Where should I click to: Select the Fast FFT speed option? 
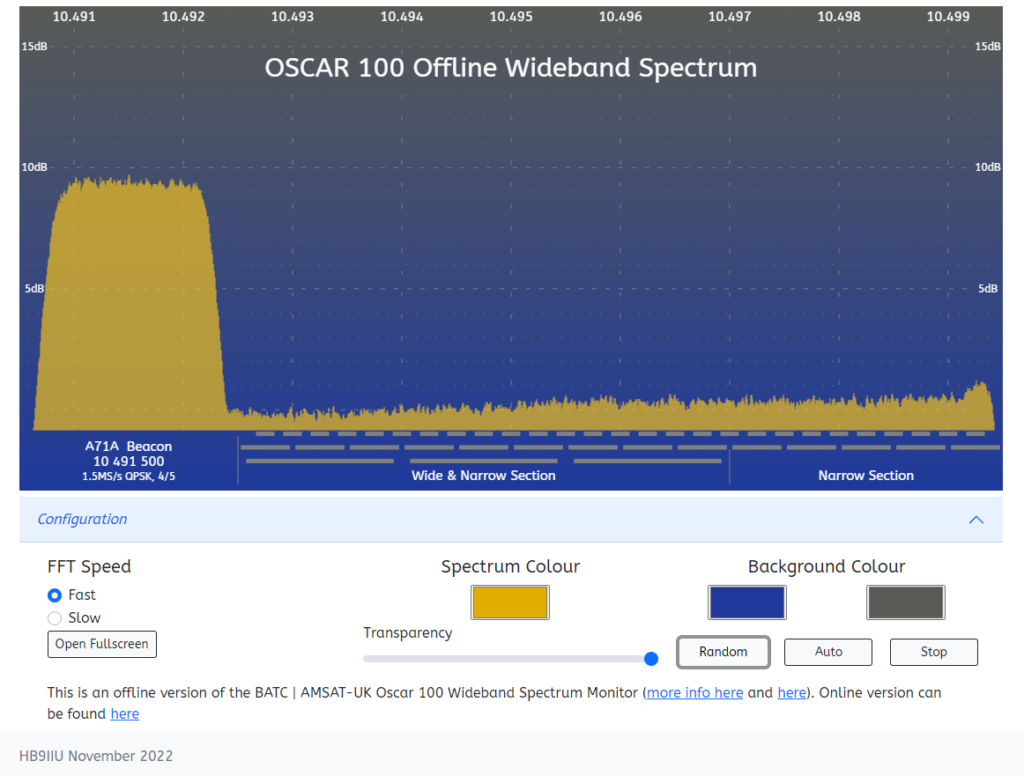pos(55,595)
